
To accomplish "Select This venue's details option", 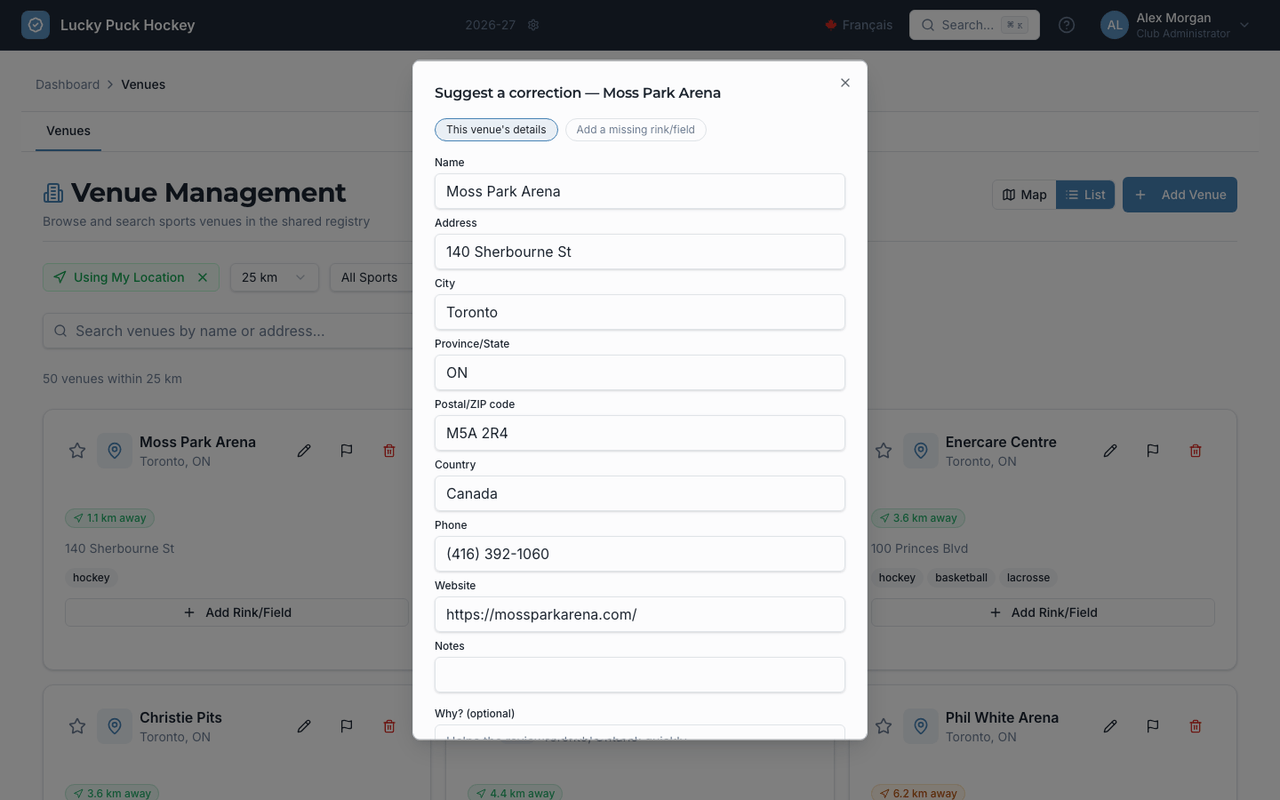I will click(496, 129).
